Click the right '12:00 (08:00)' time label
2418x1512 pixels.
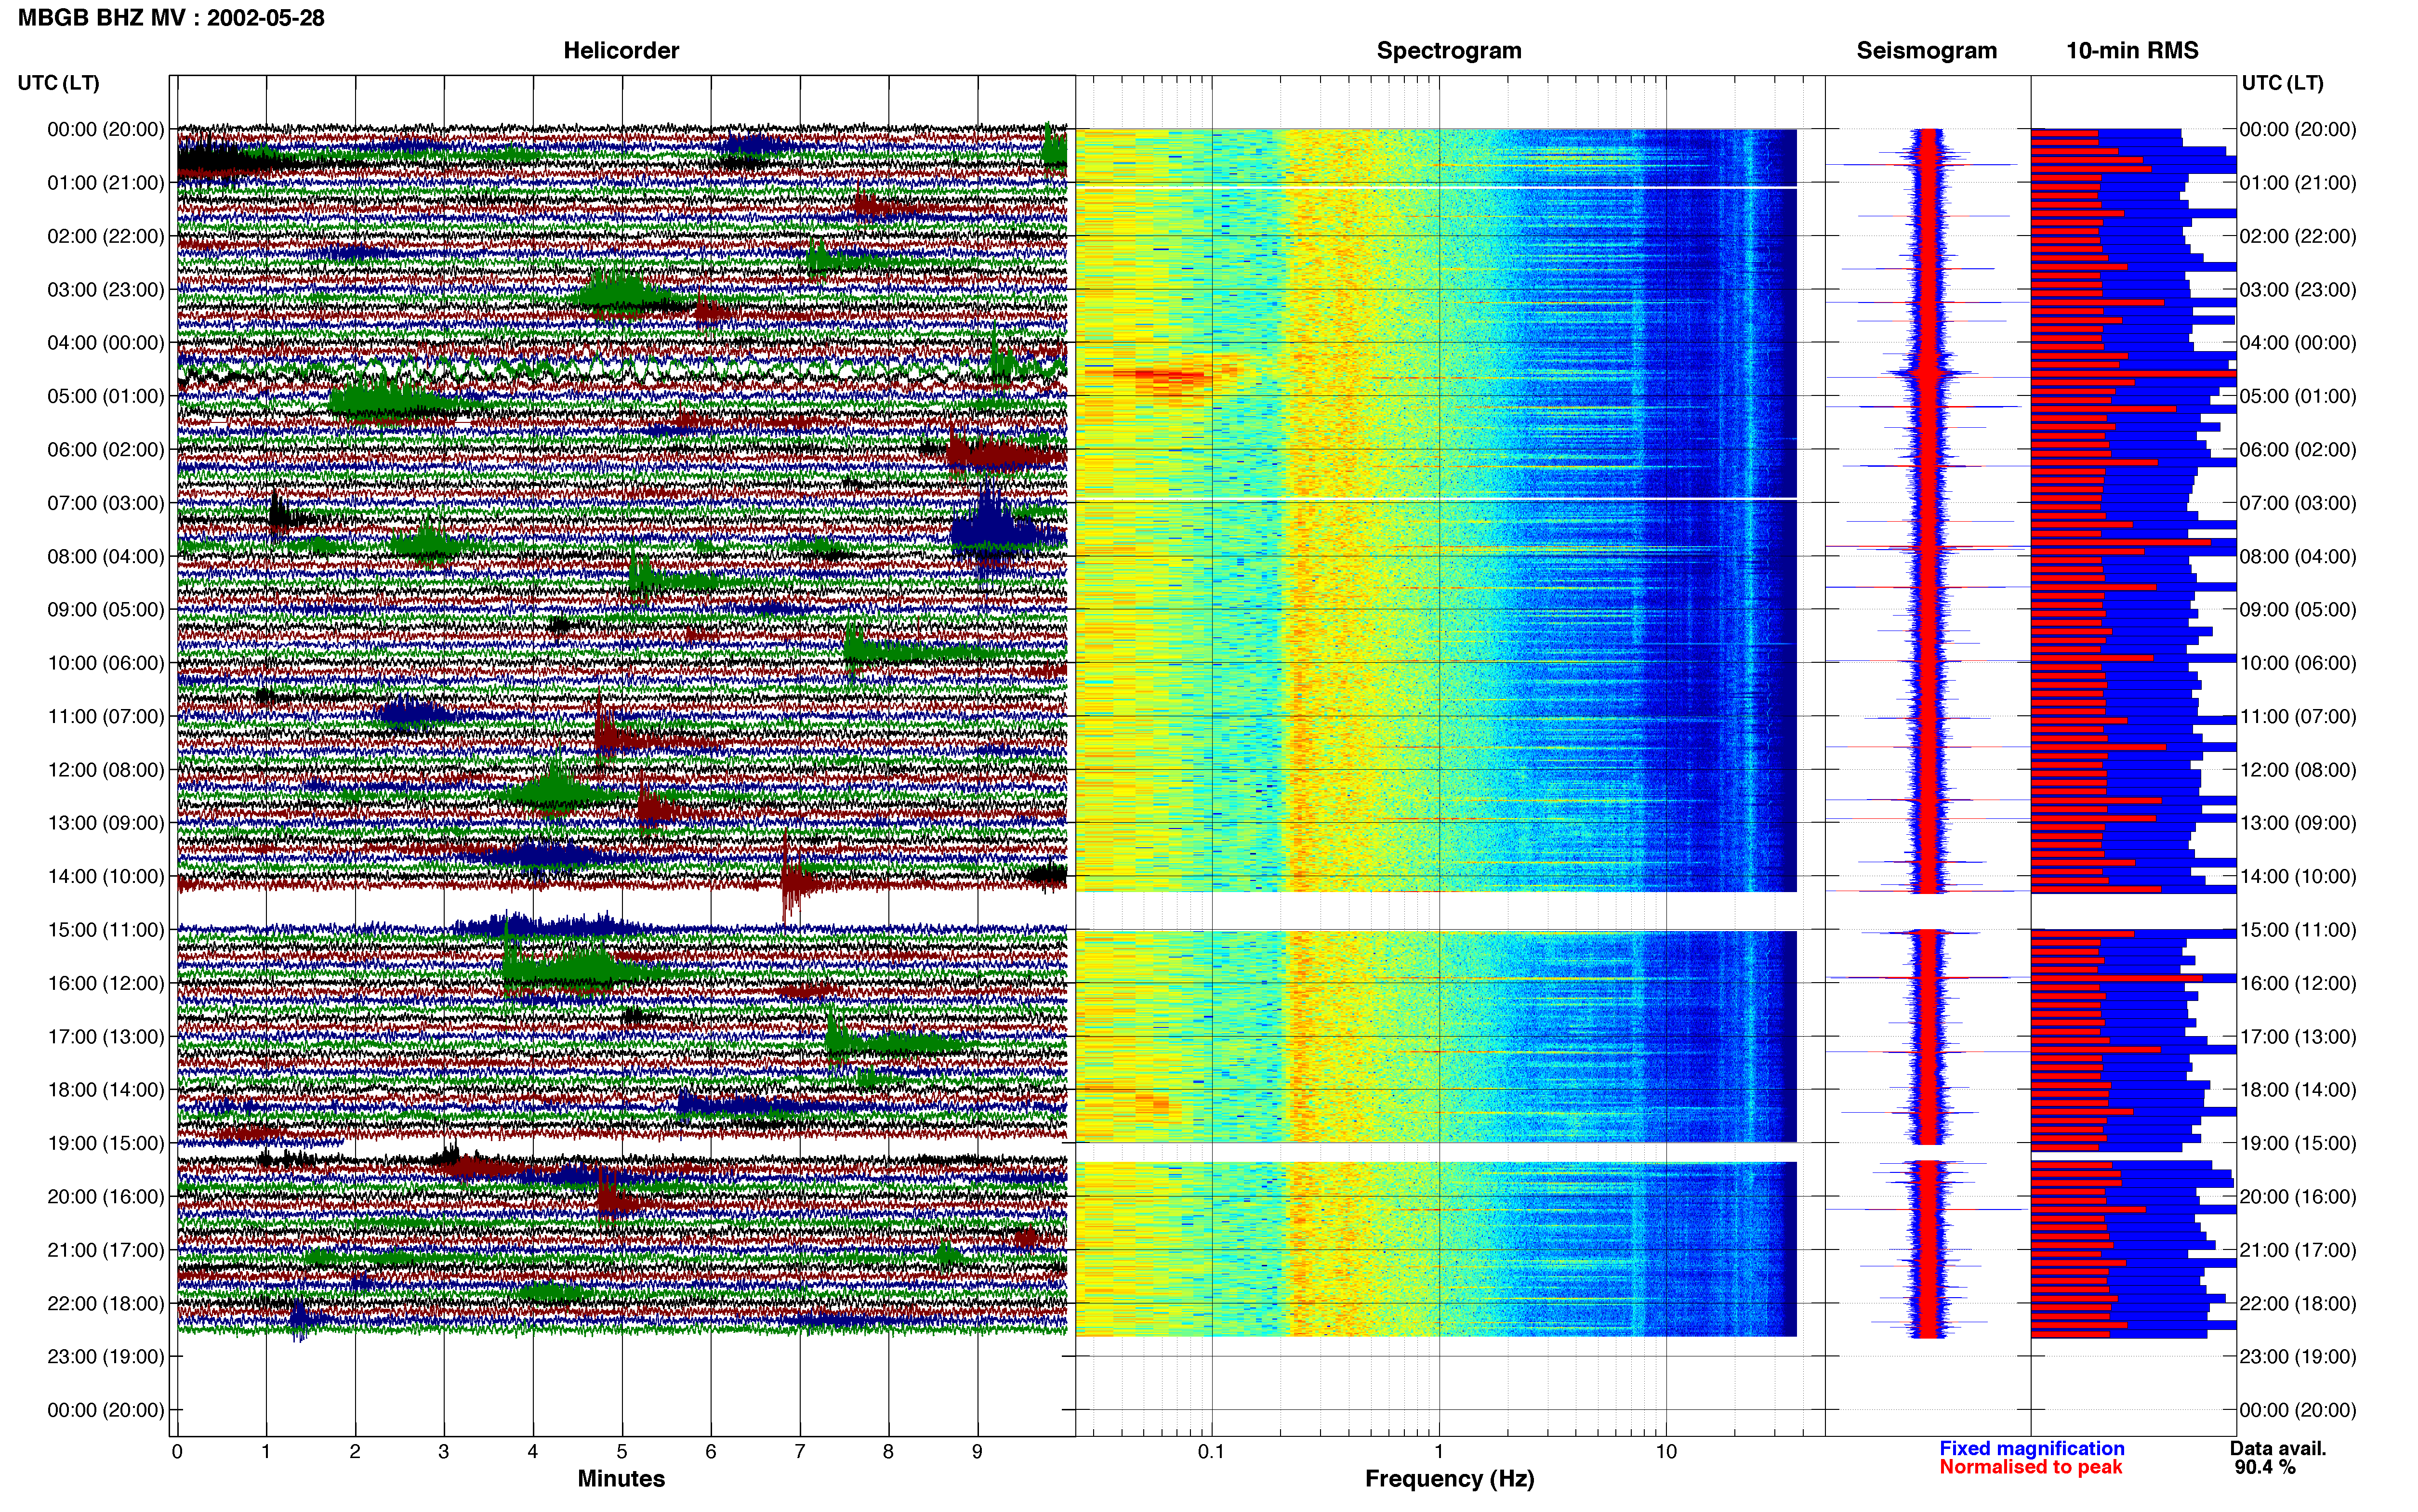coord(2298,770)
